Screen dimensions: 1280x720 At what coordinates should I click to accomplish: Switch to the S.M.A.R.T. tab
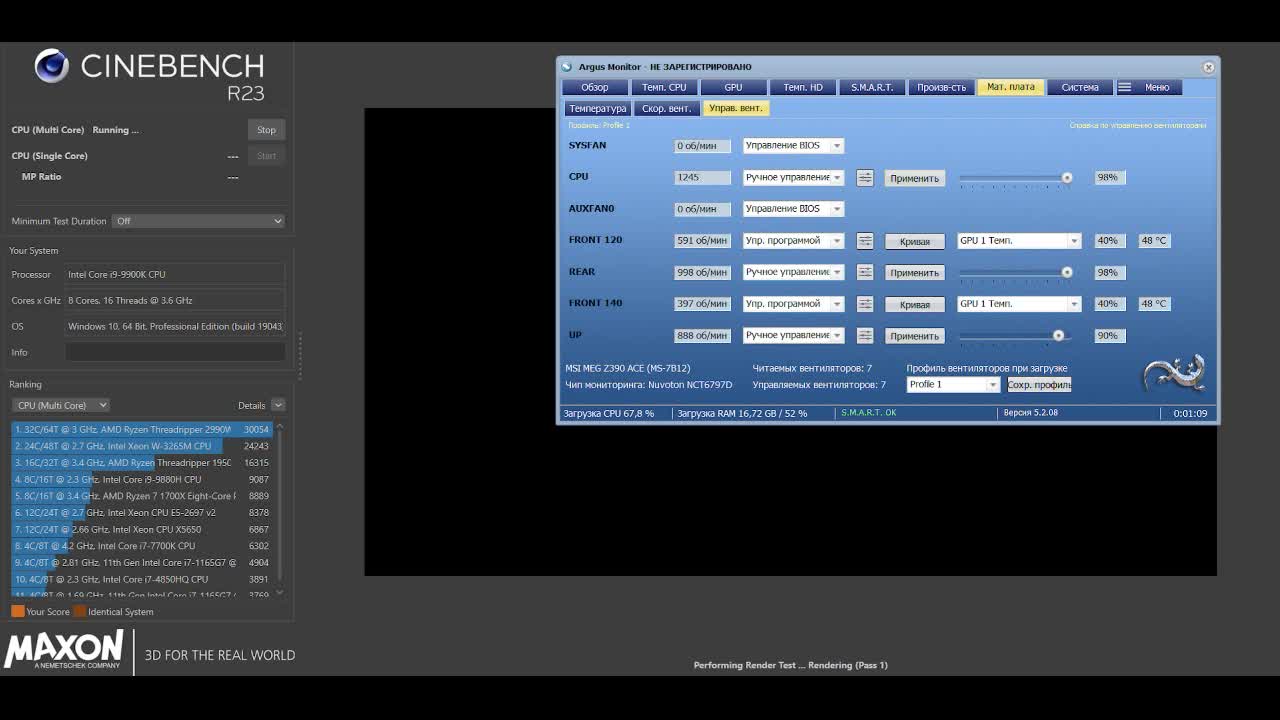872,87
